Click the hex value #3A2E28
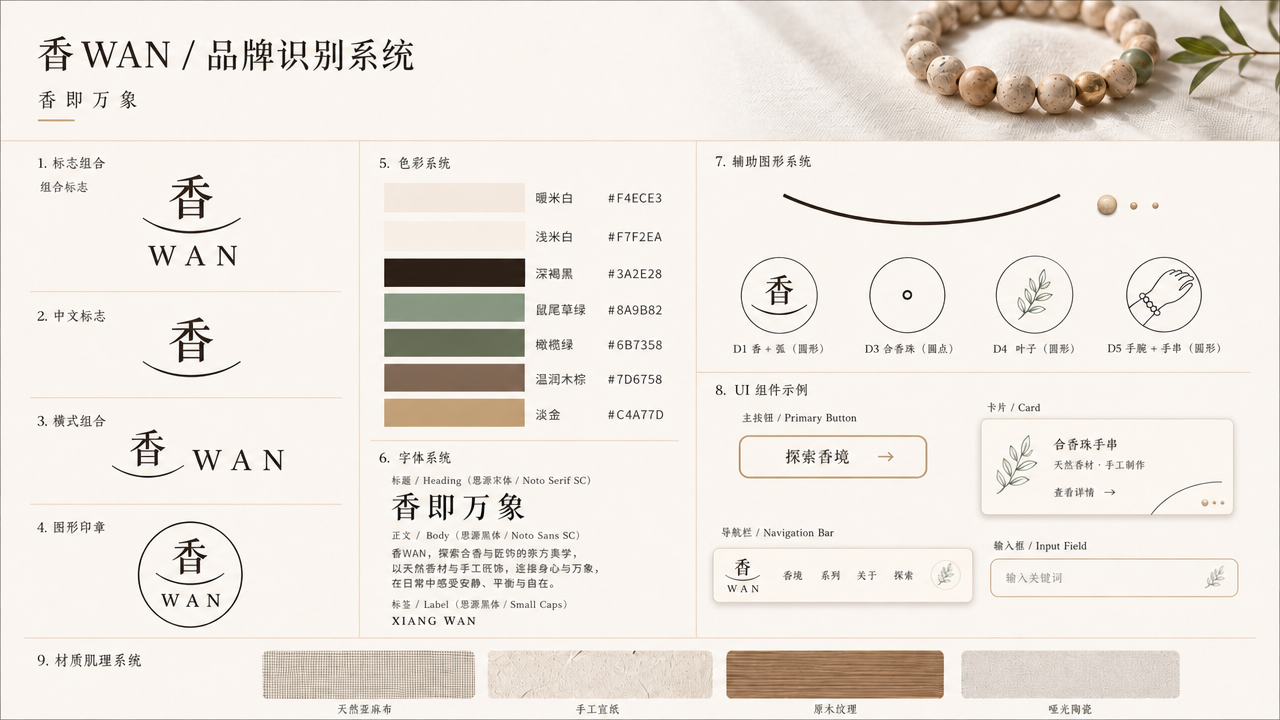 (635, 274)
